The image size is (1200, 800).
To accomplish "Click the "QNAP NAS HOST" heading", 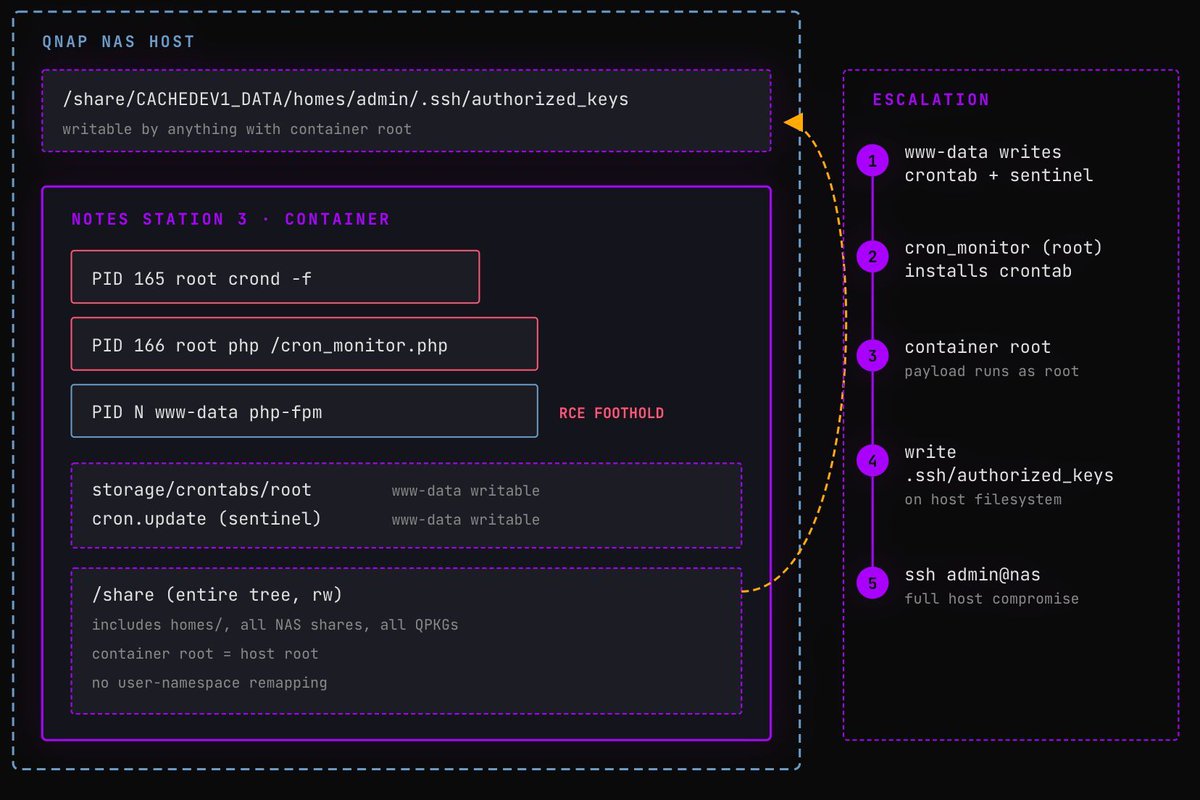I will [x=118, y=42].
